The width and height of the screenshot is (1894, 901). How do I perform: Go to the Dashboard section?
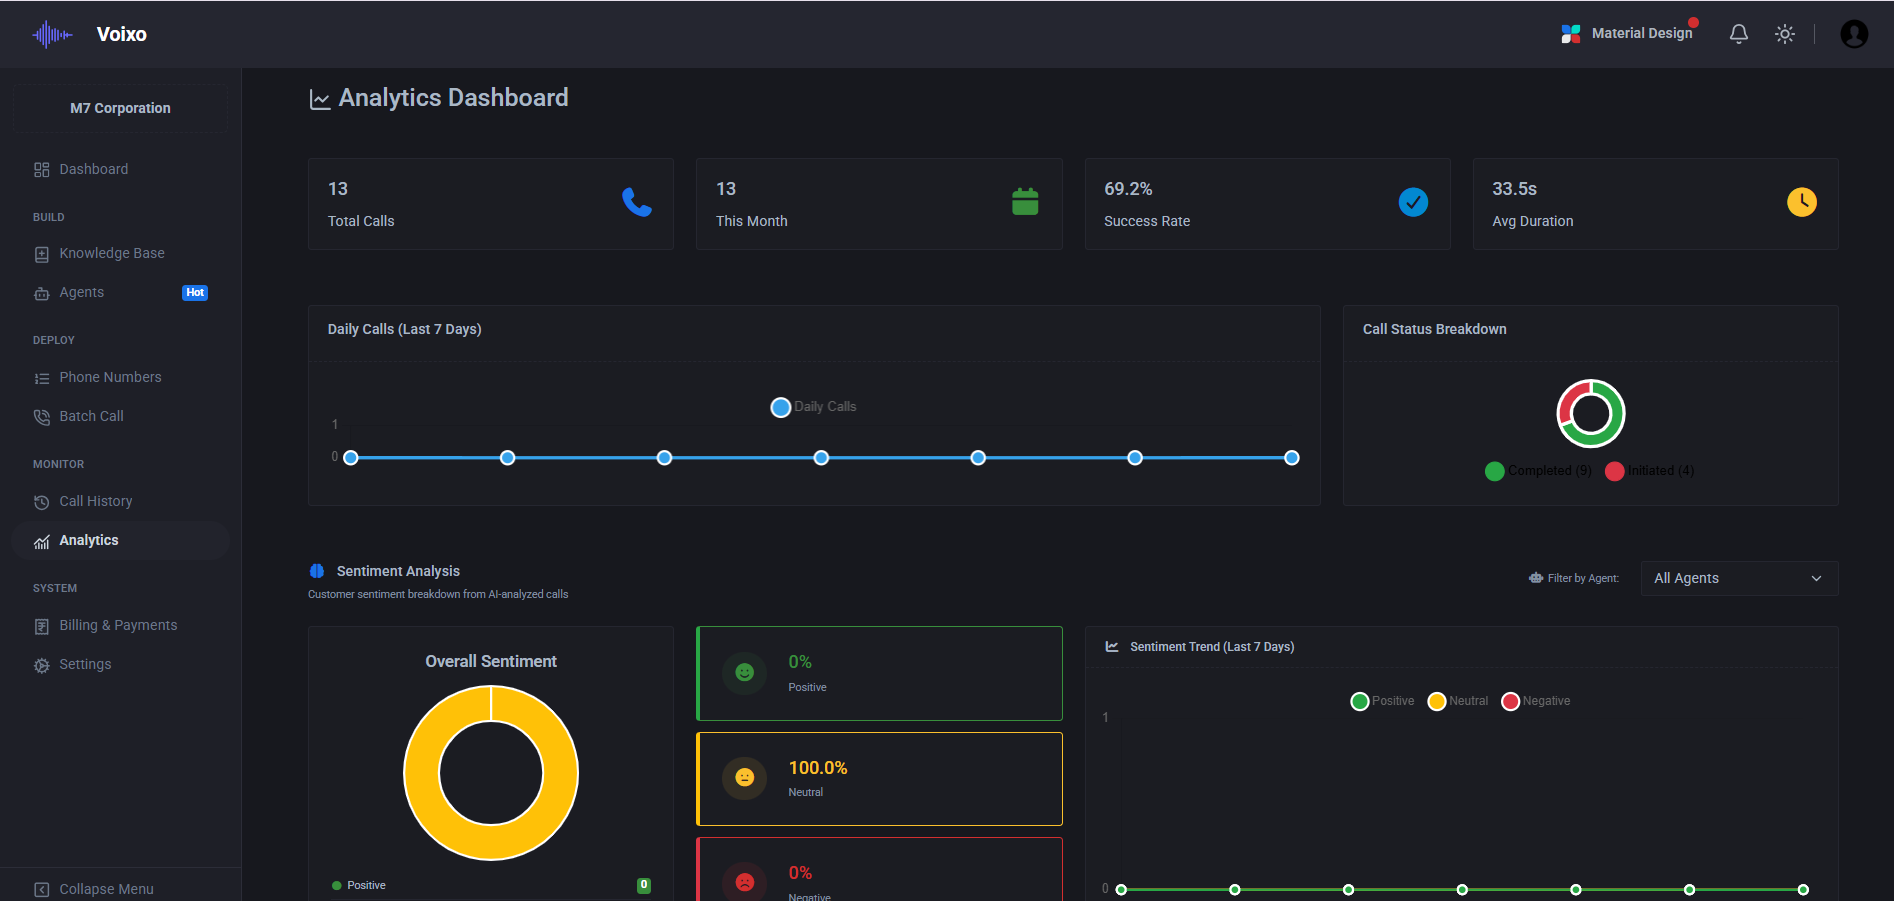[x=93, y=169]
